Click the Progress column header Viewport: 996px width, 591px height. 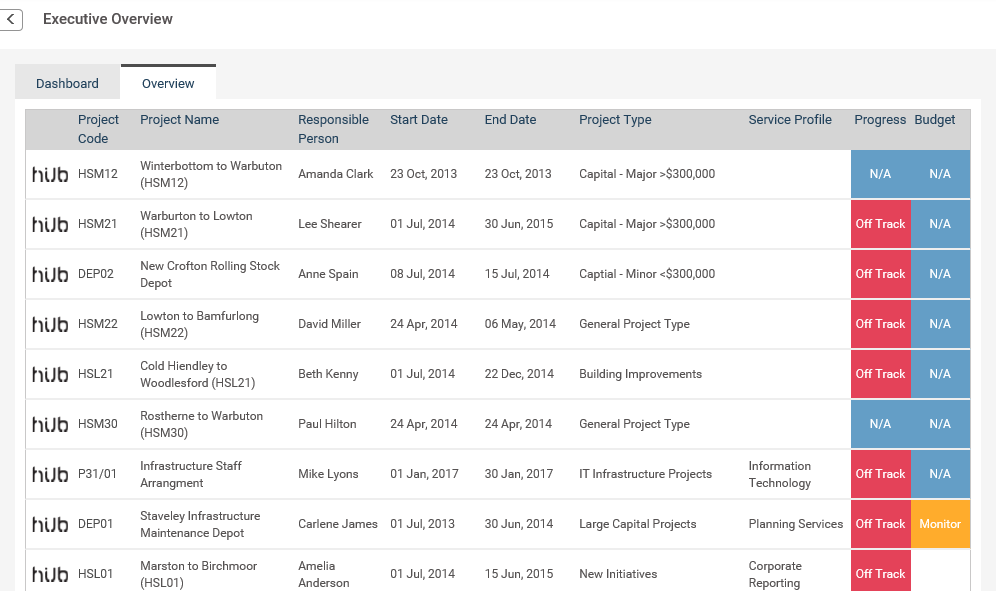point(880,119)
